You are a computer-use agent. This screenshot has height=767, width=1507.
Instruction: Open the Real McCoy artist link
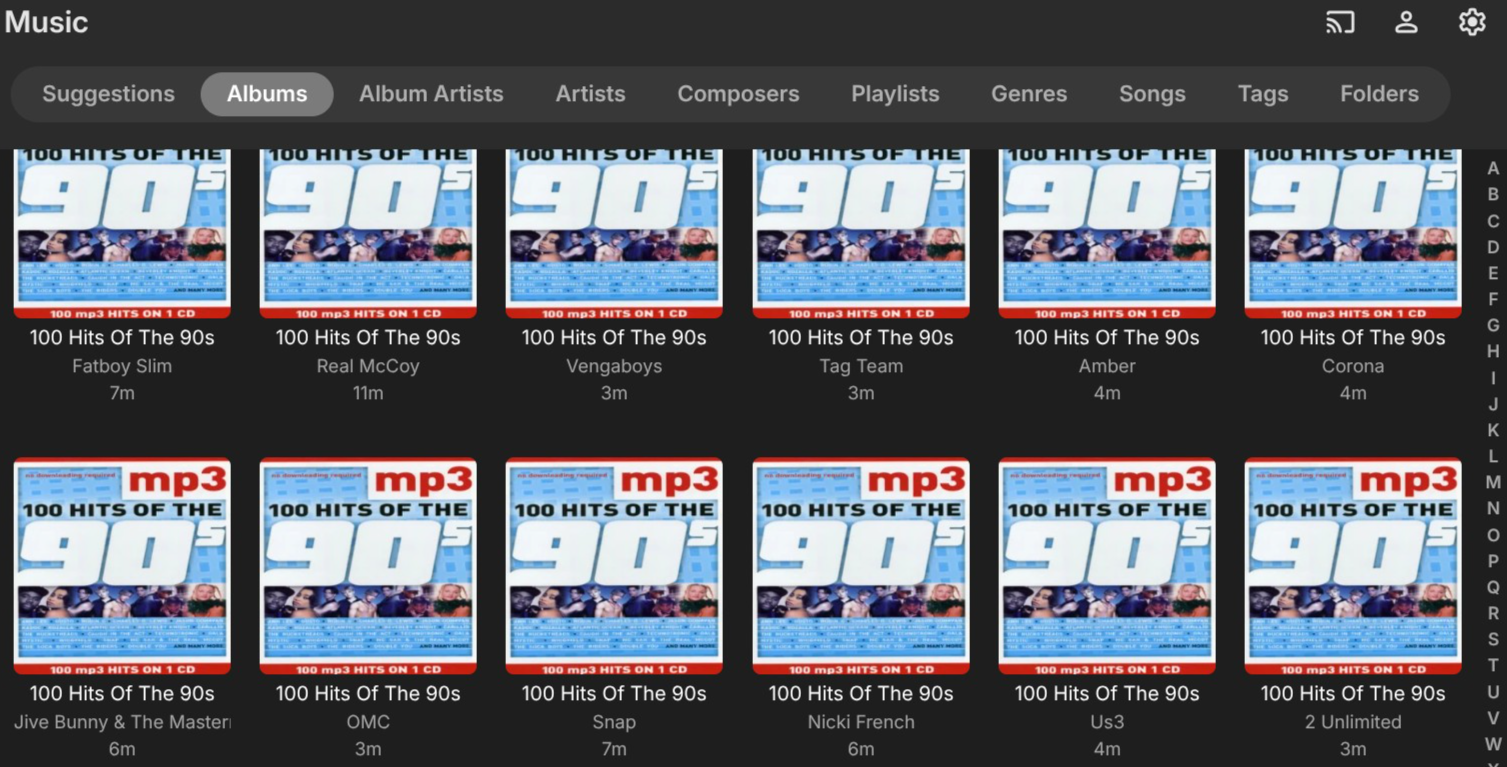(368, 366)
